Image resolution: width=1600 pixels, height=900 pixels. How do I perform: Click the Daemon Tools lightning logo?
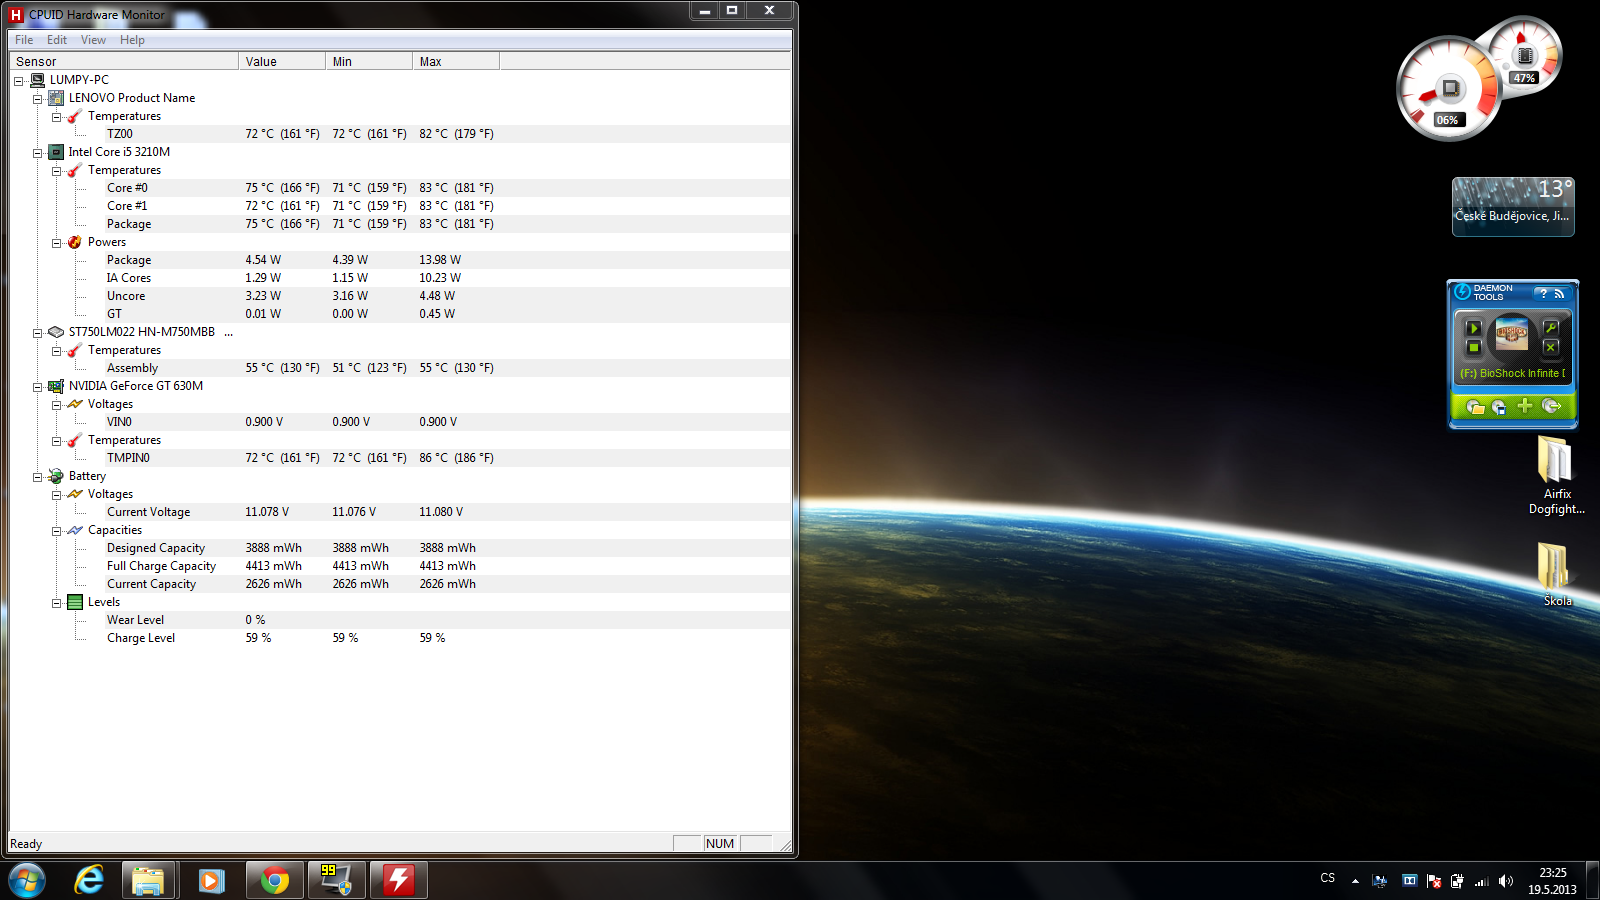pos(1462,292)
